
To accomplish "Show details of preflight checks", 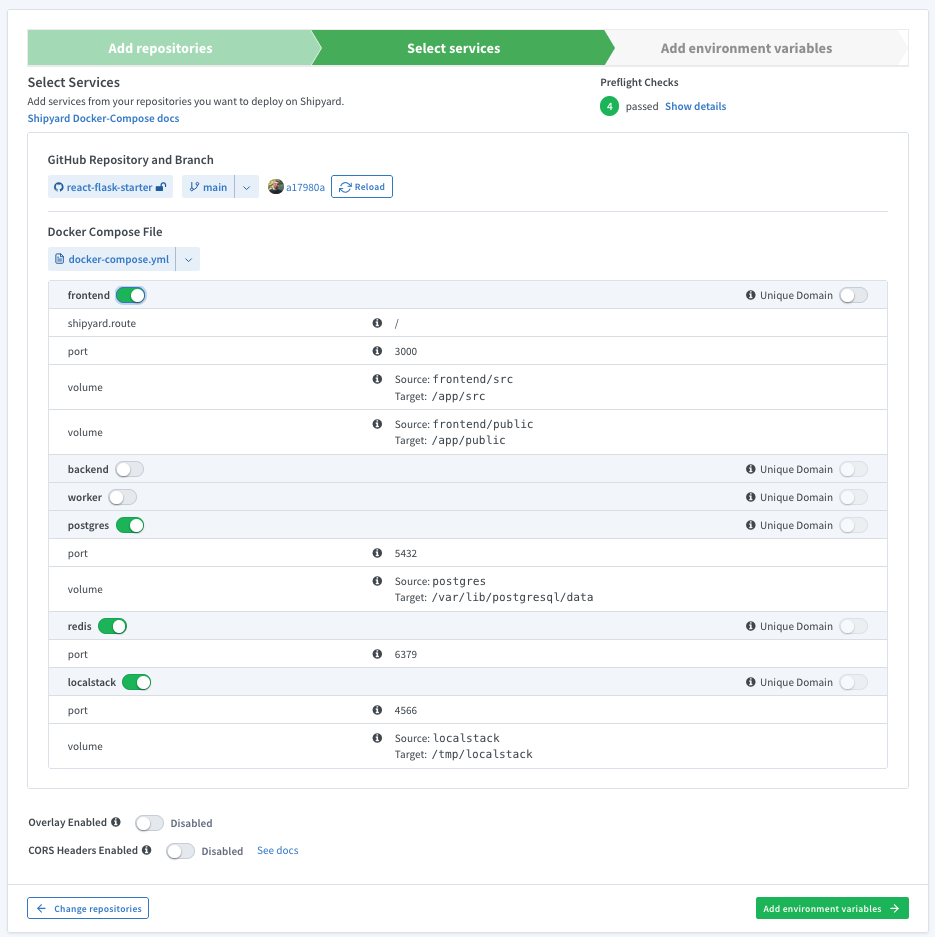I will [x=695, y=106].
